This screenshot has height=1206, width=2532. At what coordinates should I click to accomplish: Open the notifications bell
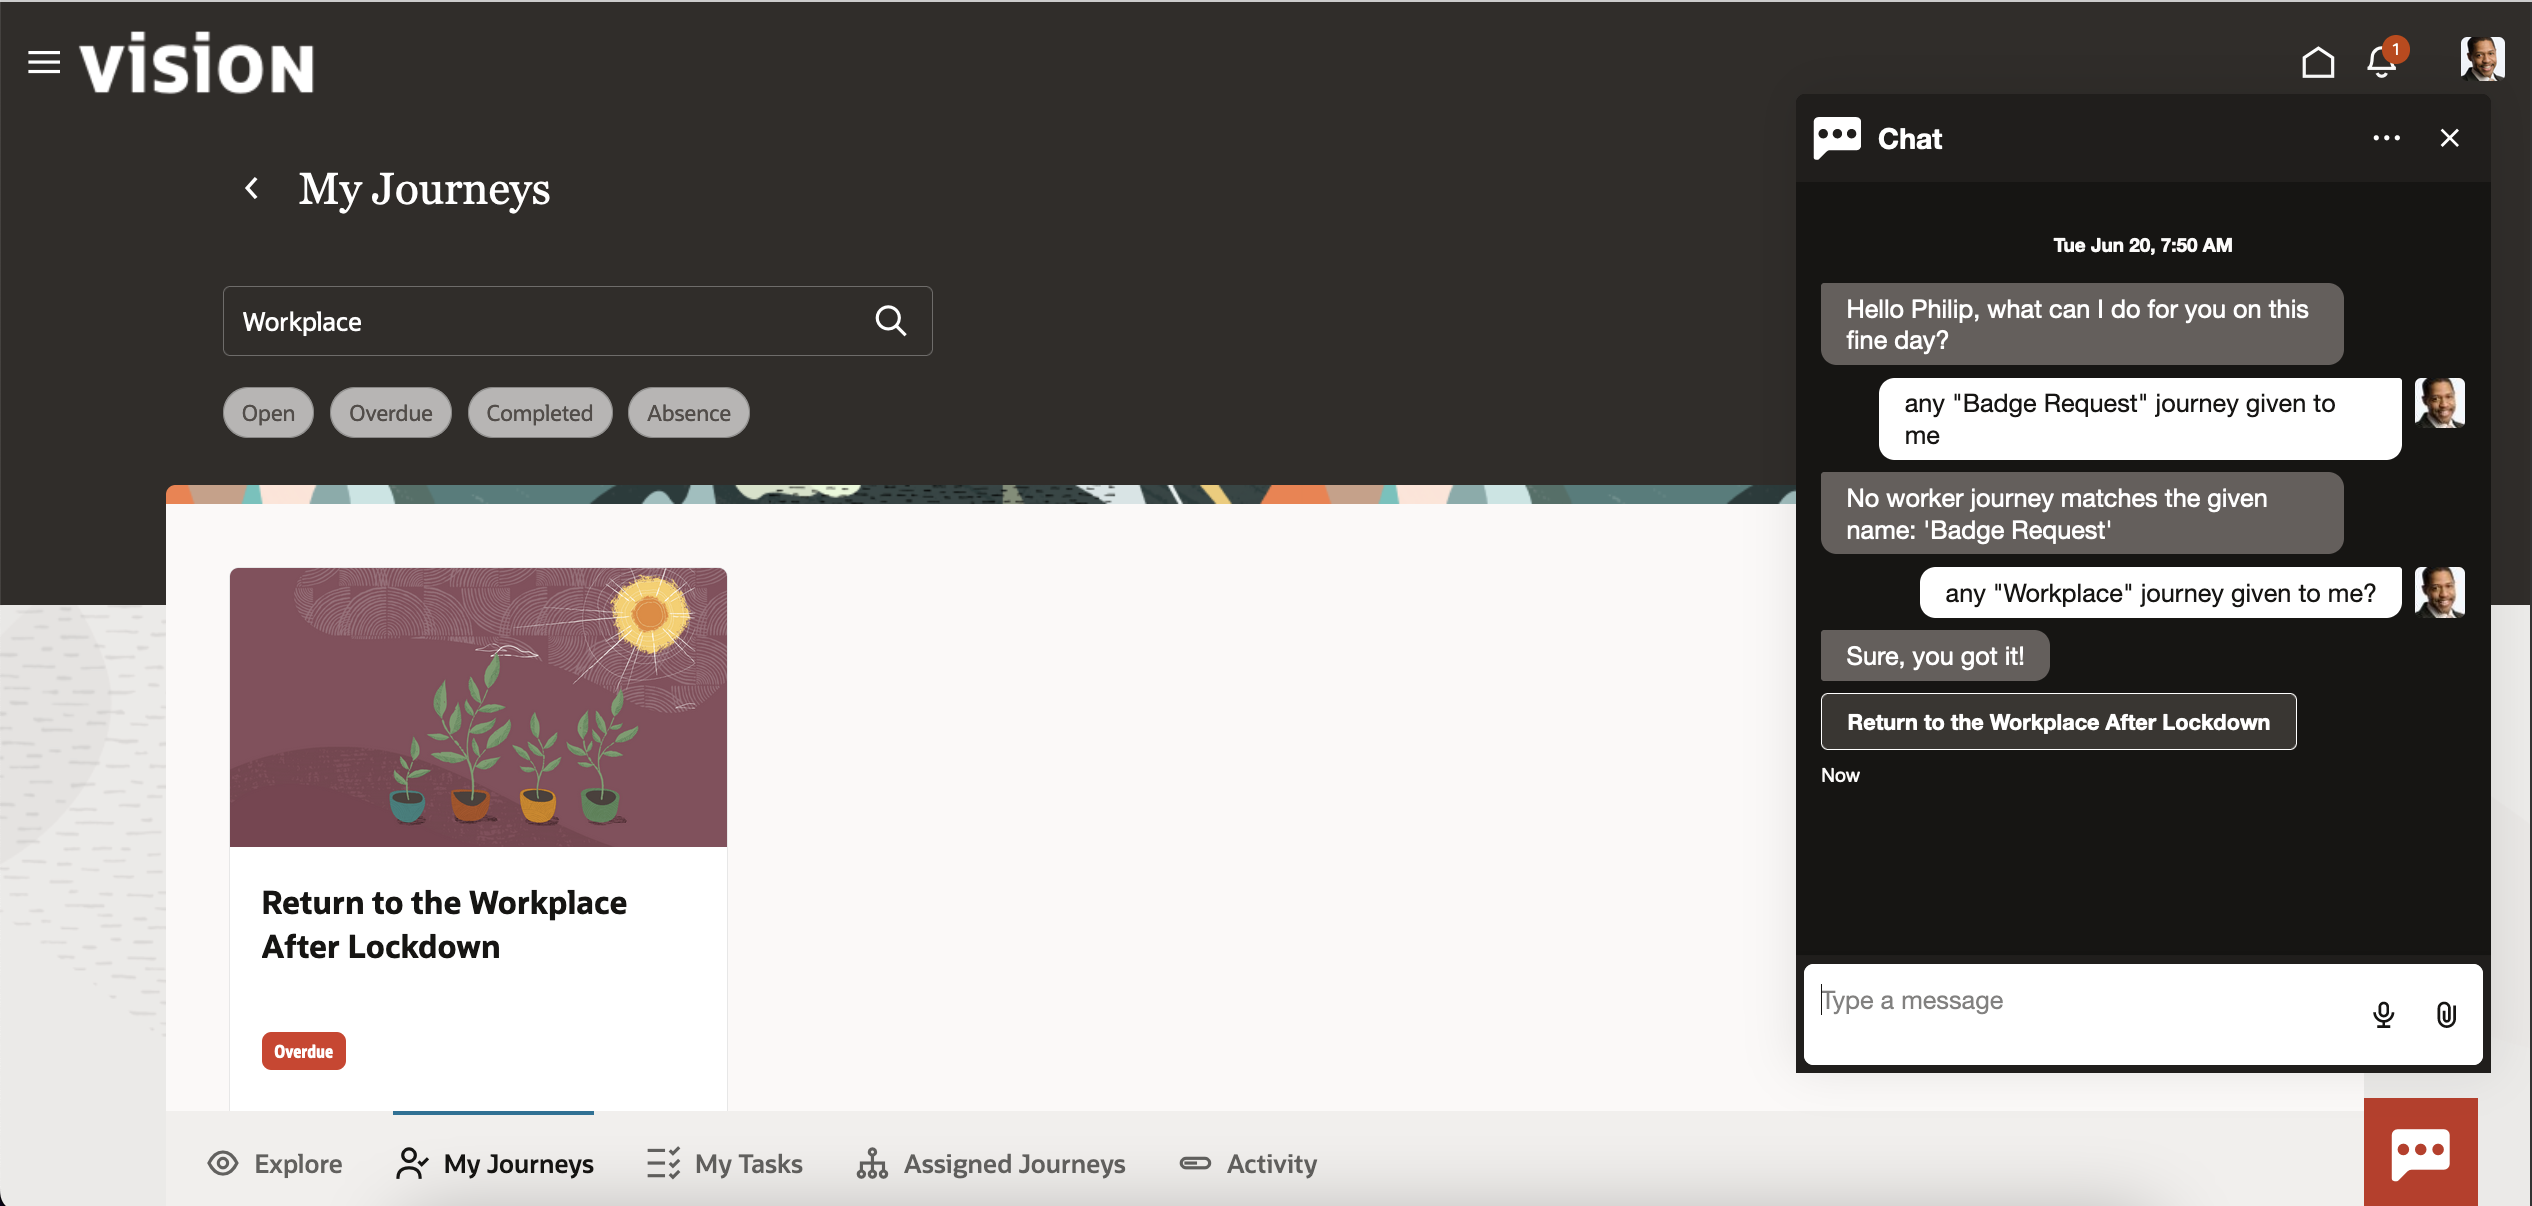click(2382, 63)
